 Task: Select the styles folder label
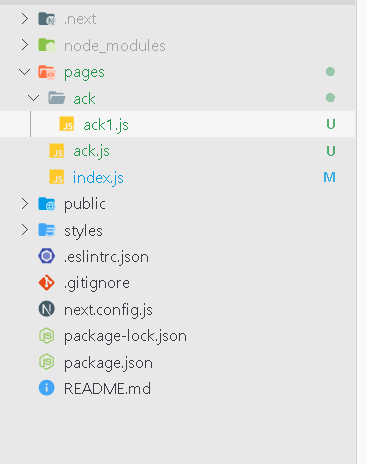coord(83,231)
